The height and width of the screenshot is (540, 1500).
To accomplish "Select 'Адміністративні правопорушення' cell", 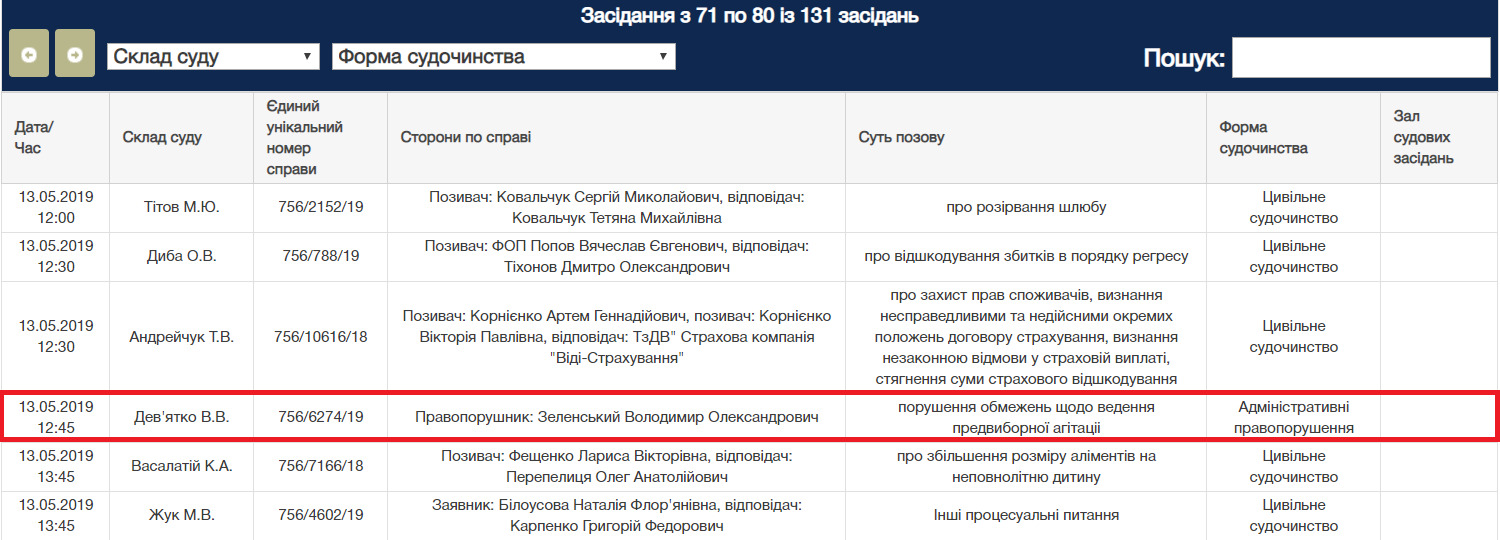I will pos(1293,417).
